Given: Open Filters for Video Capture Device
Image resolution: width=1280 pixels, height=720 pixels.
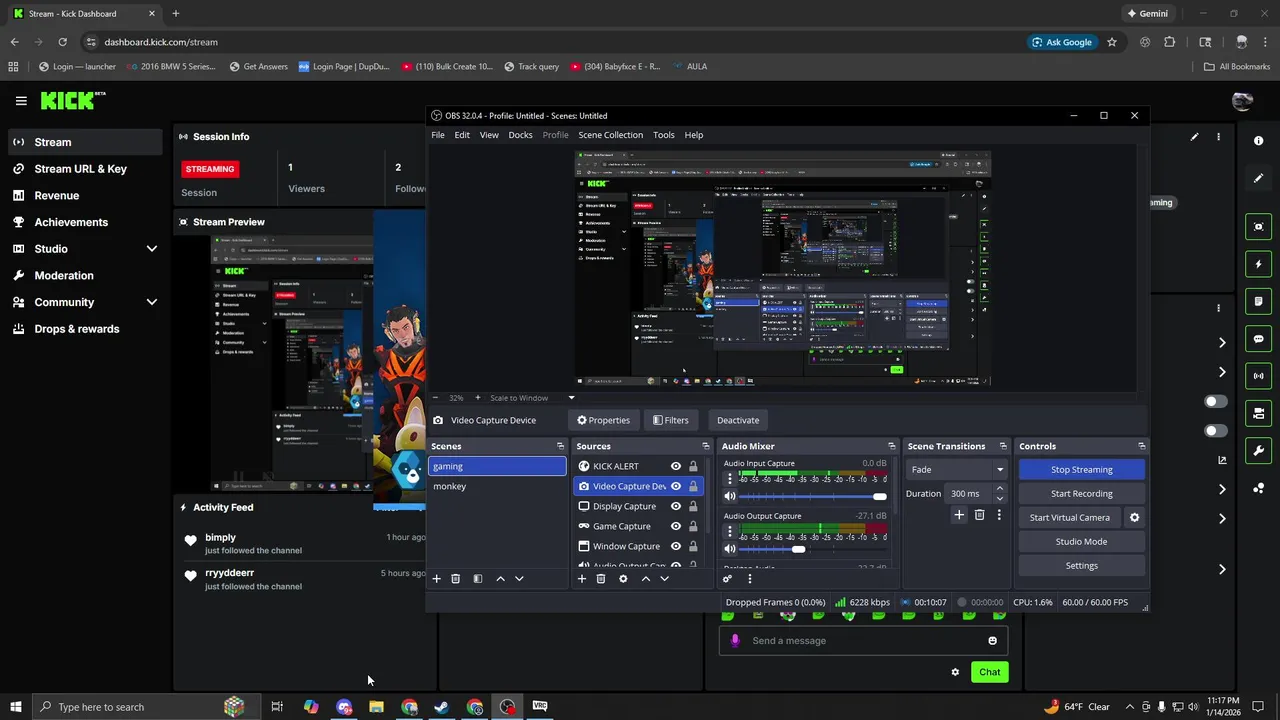Looking at the screenshot, I should point(670,420).
